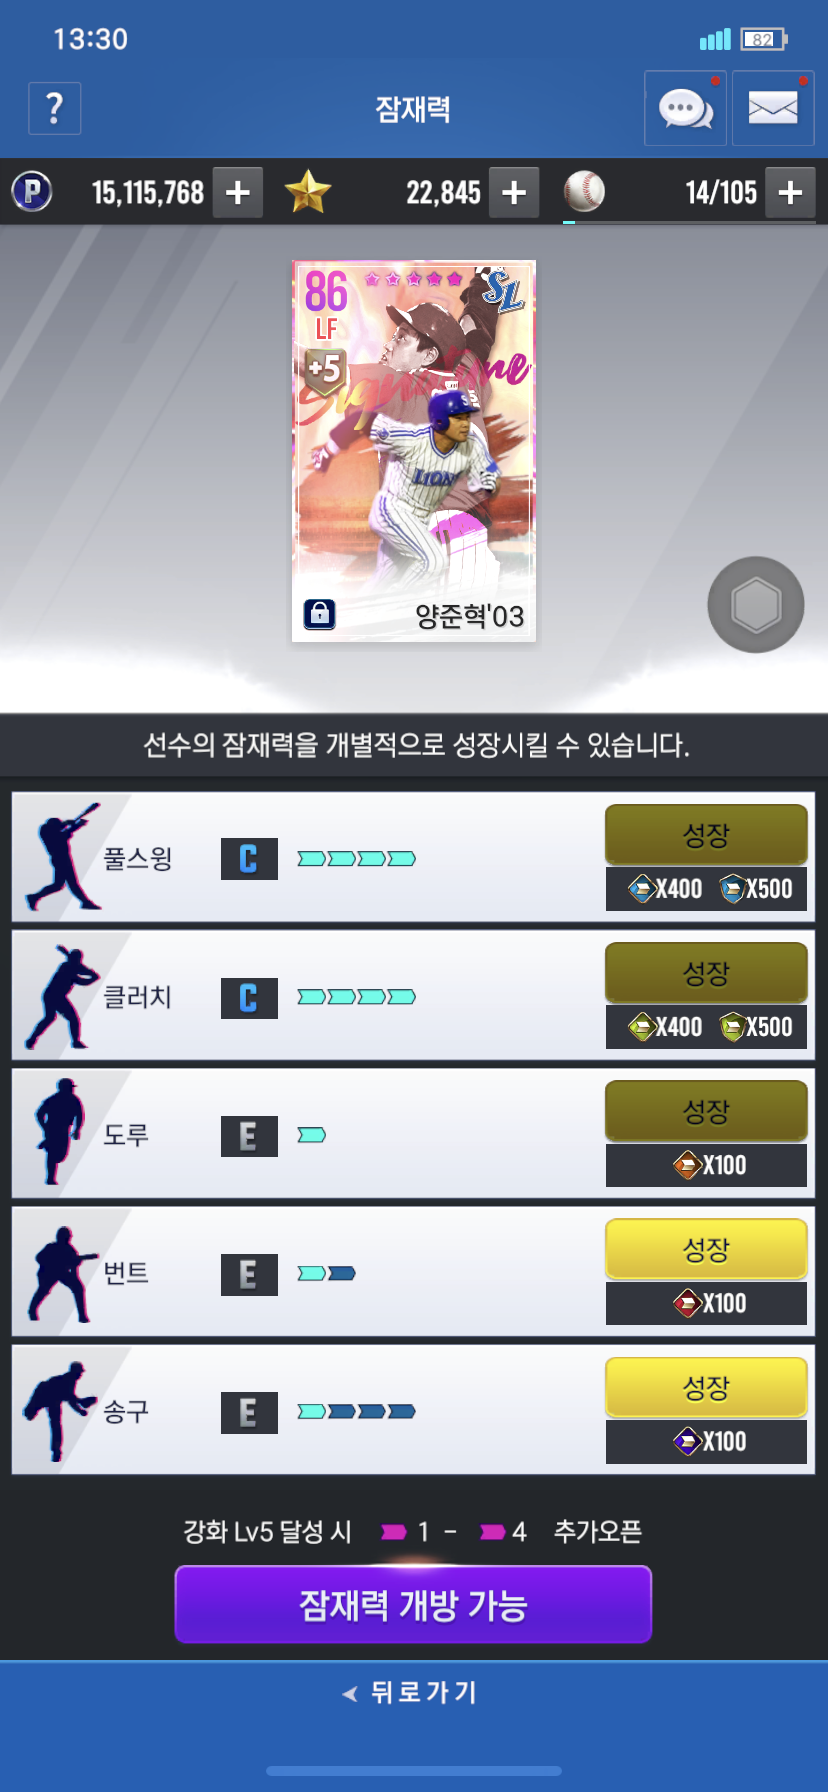
Task: Grow the 도루 potential with 성장
Action: coord(706,1111)
